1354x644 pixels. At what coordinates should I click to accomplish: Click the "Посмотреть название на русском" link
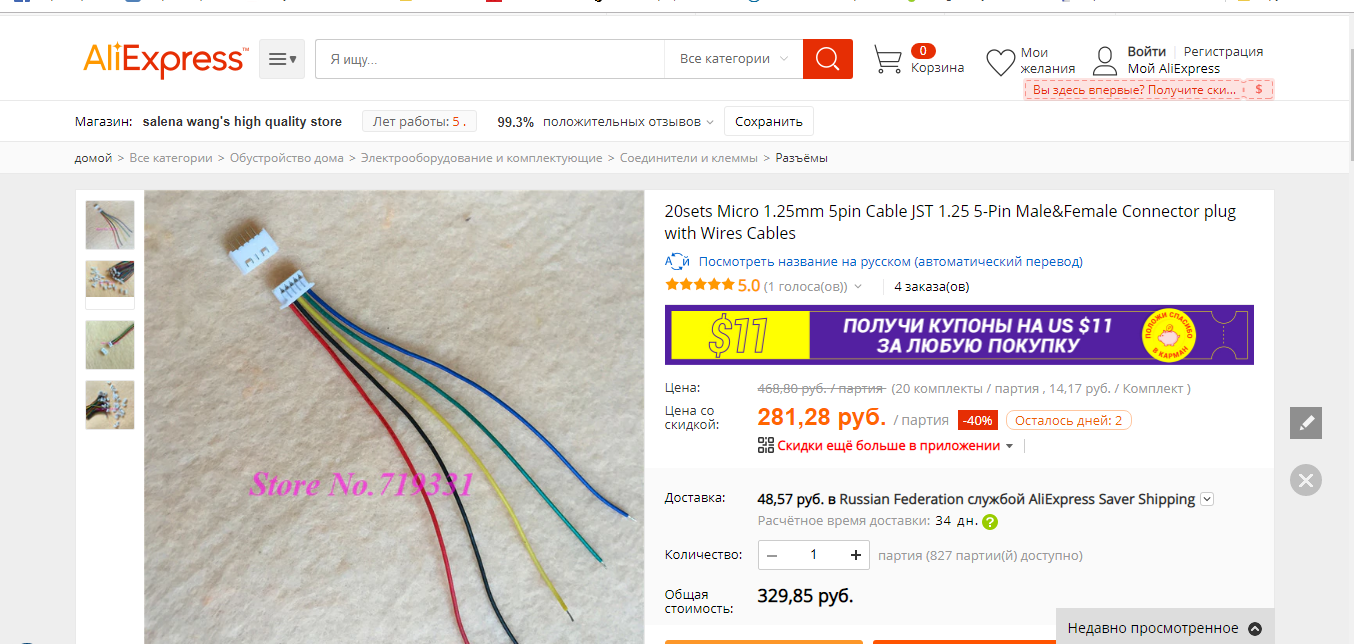point(890,261)
